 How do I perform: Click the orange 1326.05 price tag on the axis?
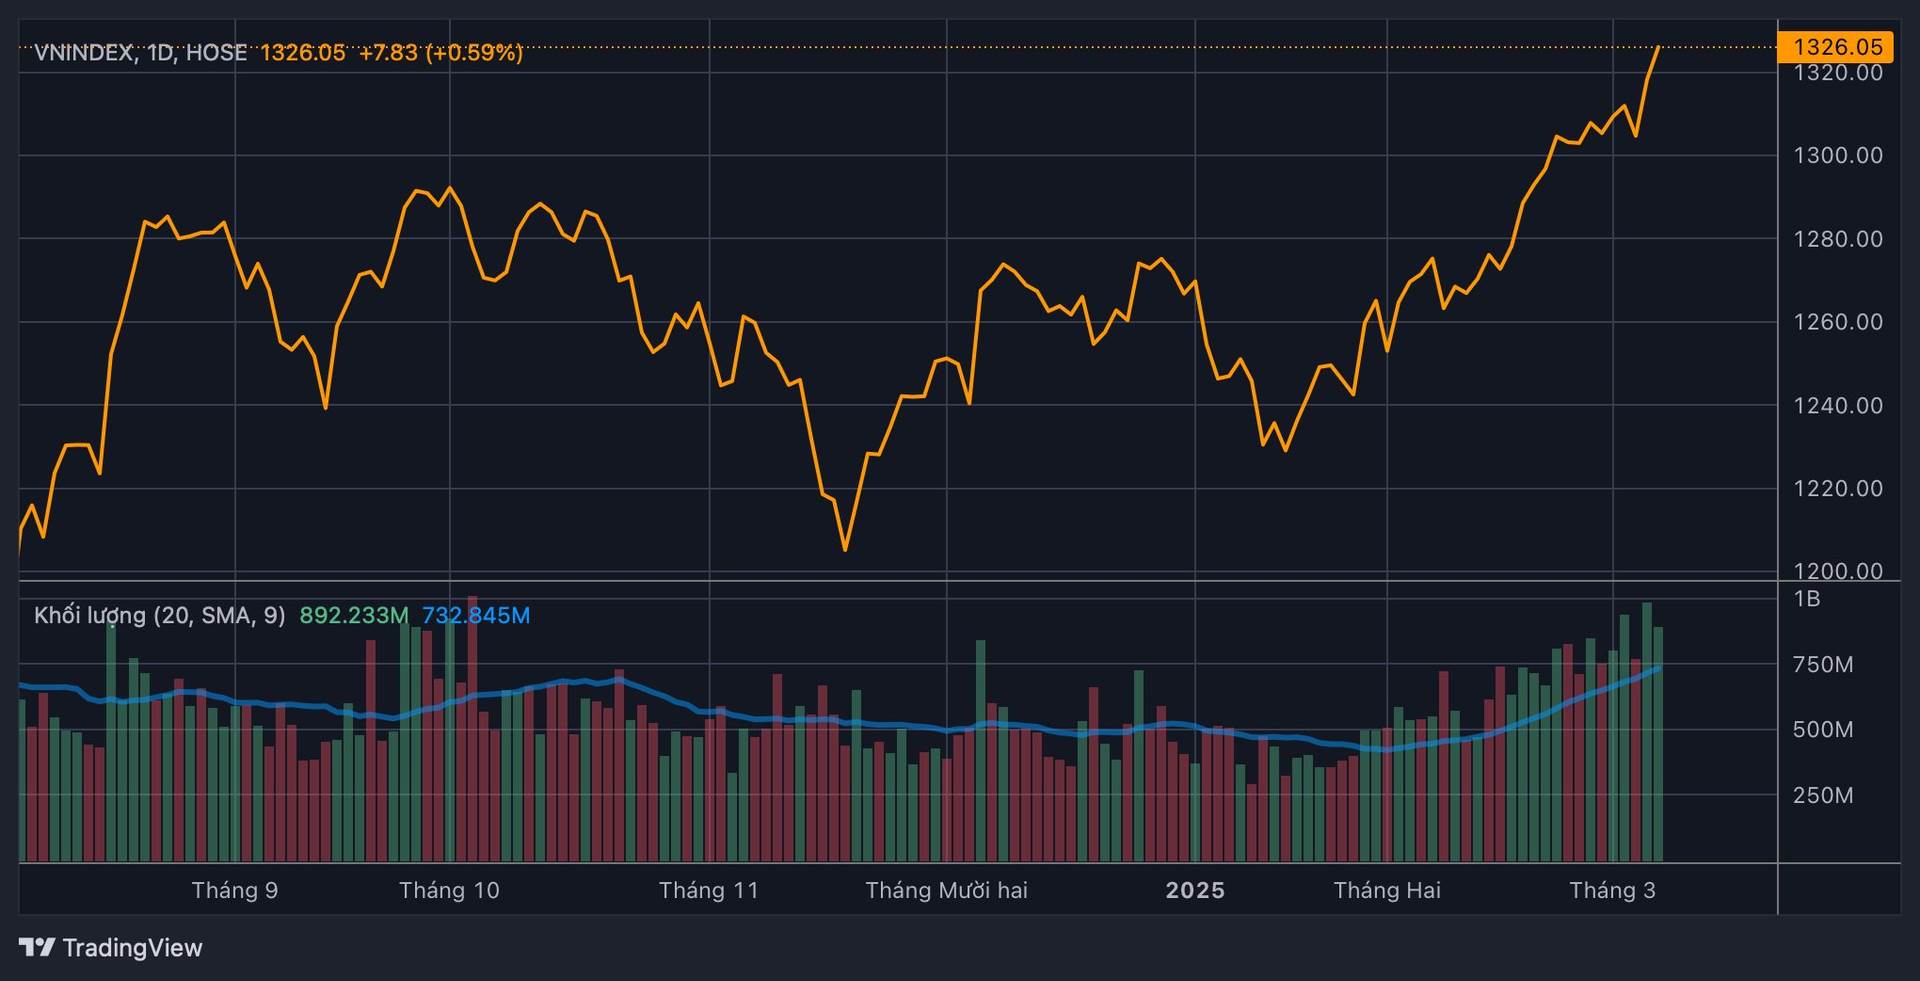pyautogui.click(x=1836, y=47)
